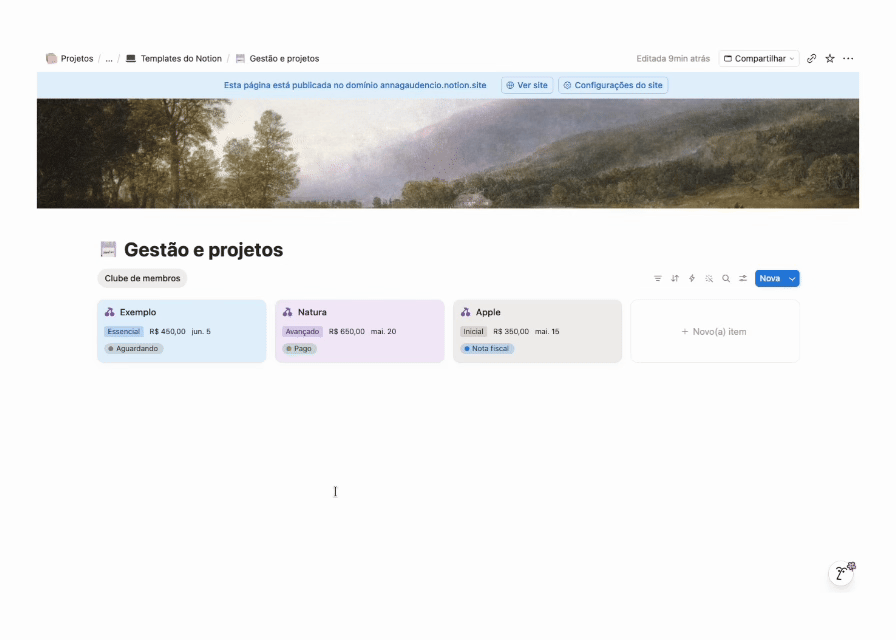Screen dimensions: 896x640
Task: Open the three-dots page menu
Action: (848, 58)
